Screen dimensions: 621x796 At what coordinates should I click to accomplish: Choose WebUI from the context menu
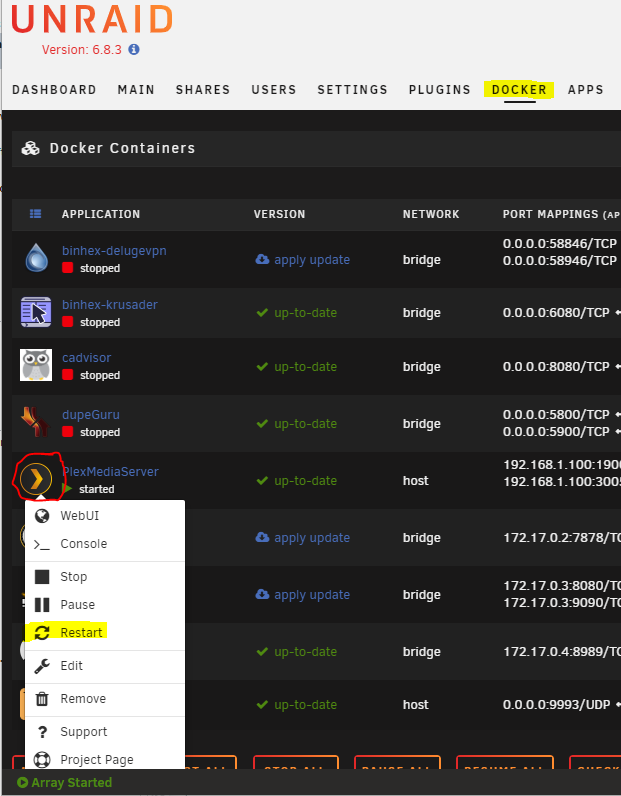105,516
